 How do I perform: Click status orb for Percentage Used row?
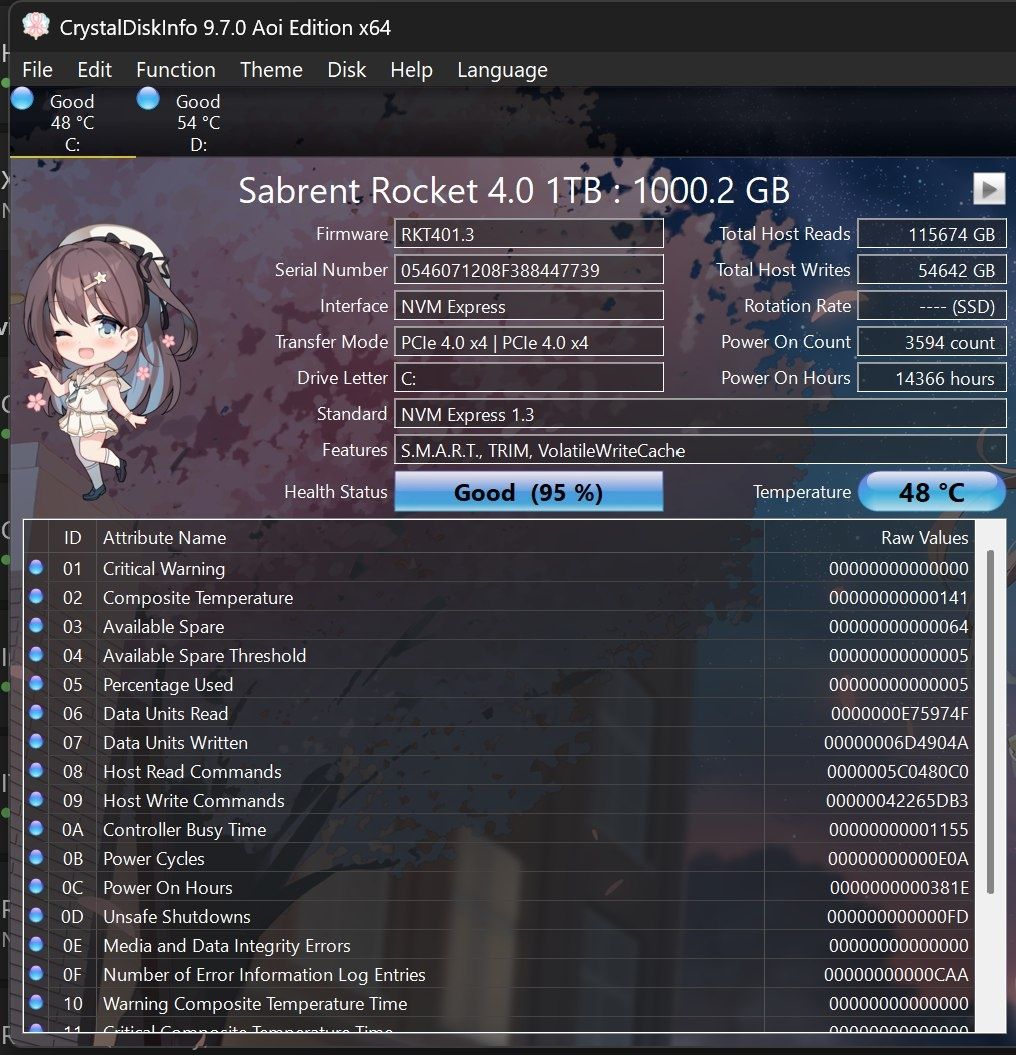click(x=36, y=683)
